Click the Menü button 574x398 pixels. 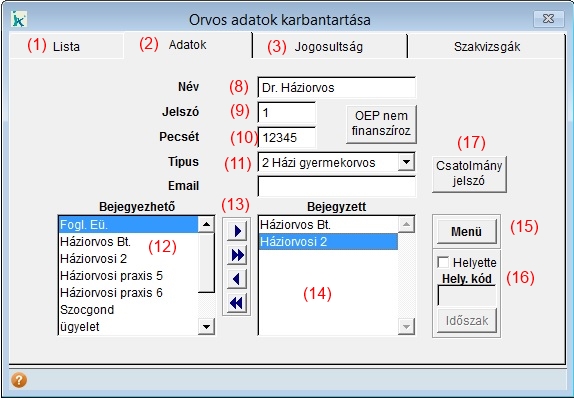tap(466, 231)
